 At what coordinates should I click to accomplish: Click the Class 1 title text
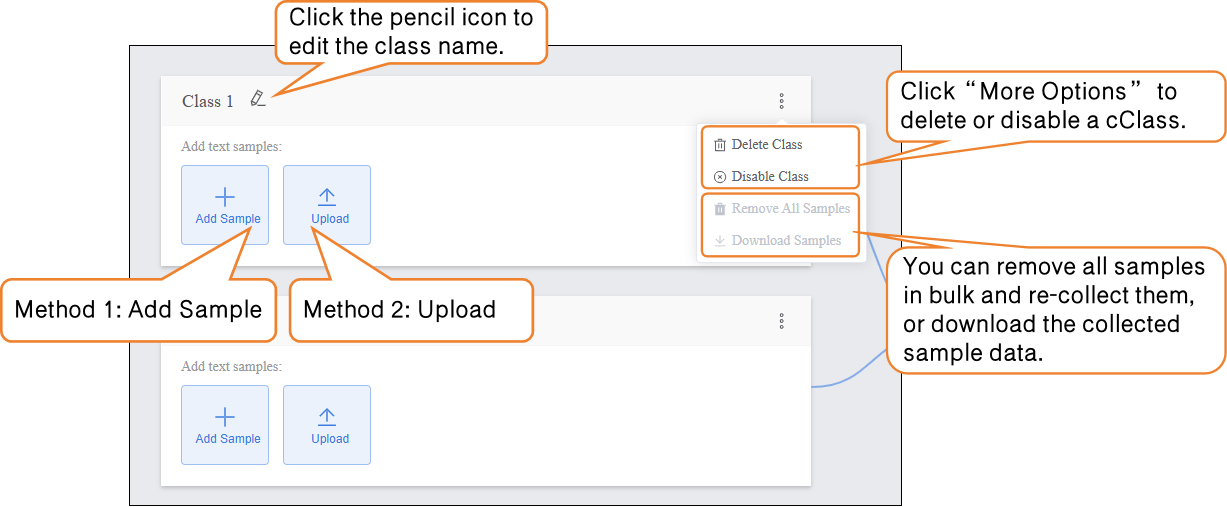tap(208, 101)
